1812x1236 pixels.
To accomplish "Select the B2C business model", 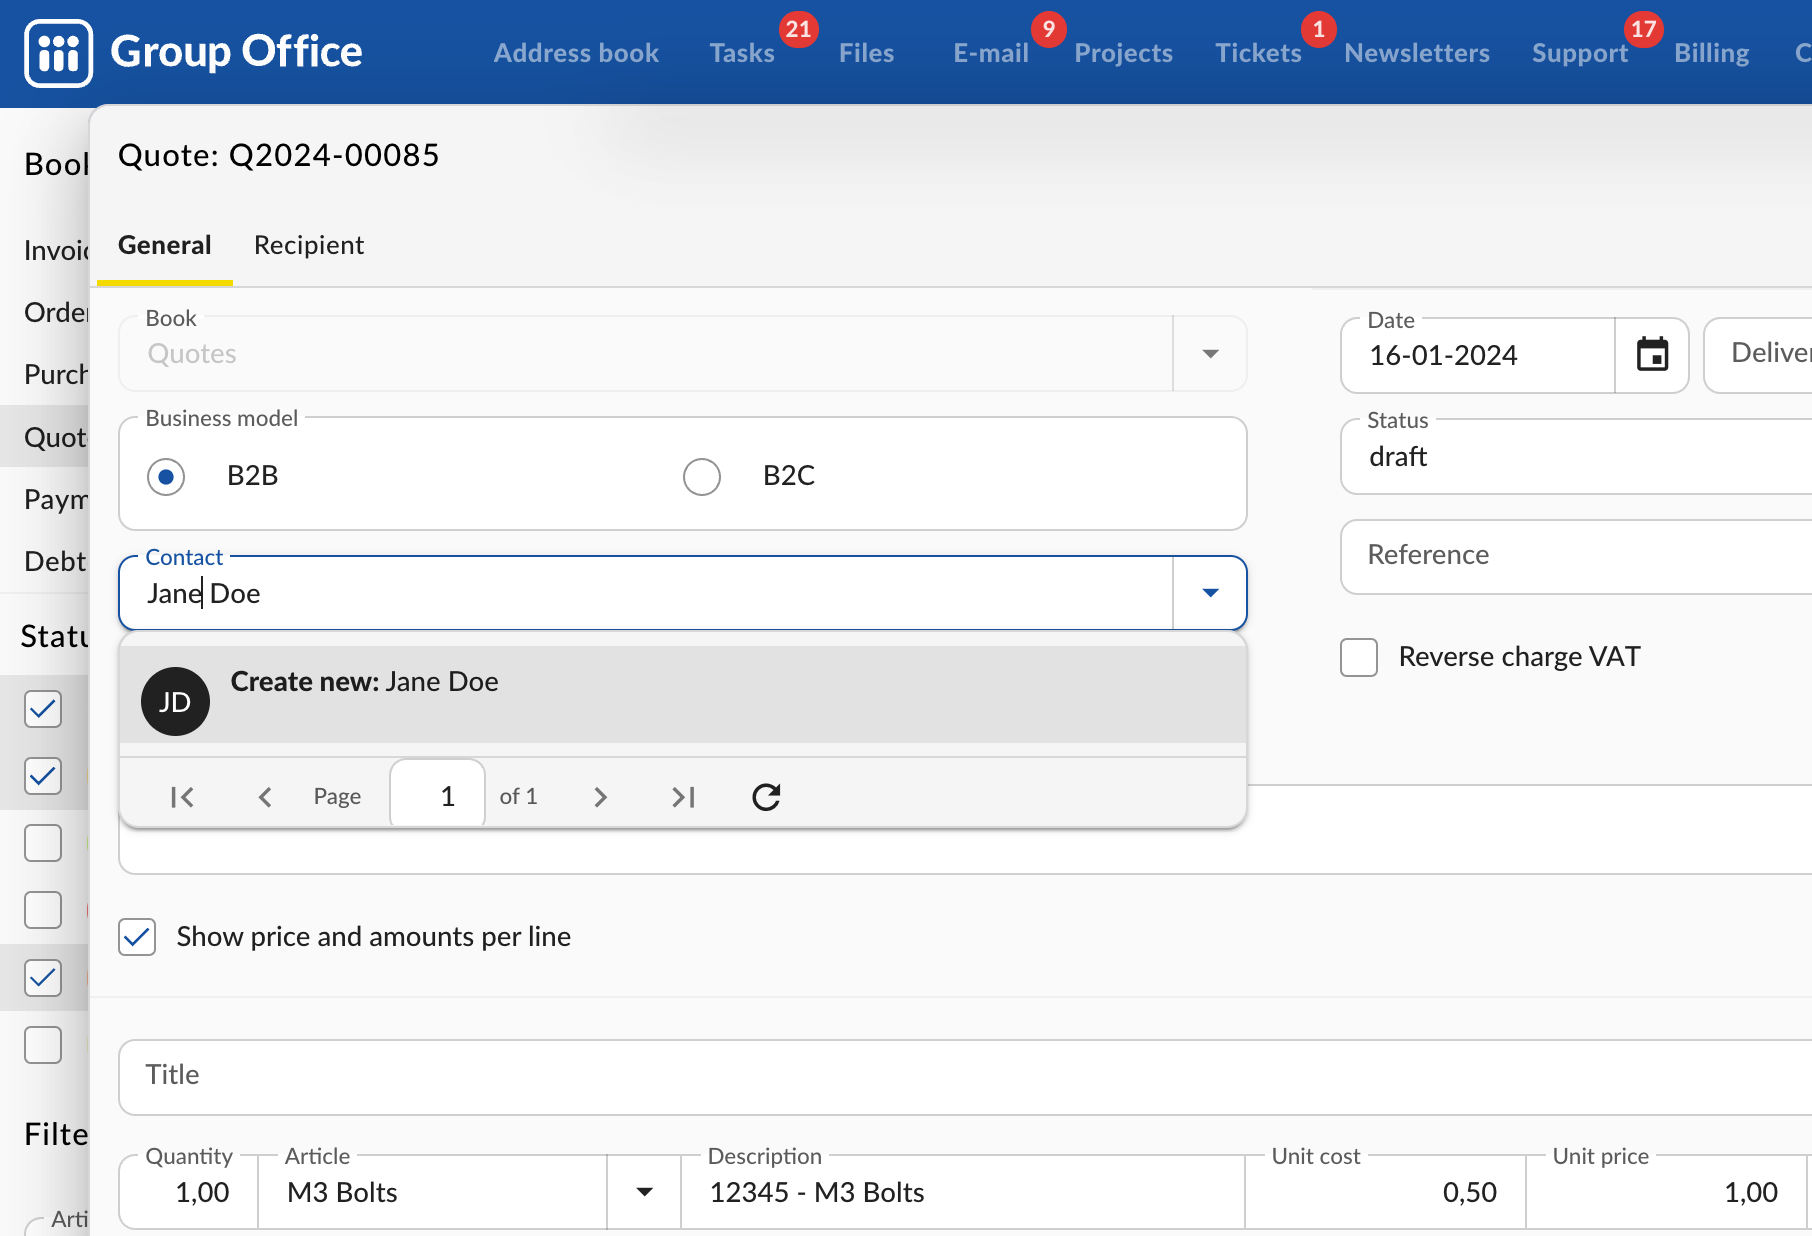I will [x=702, y=477].
